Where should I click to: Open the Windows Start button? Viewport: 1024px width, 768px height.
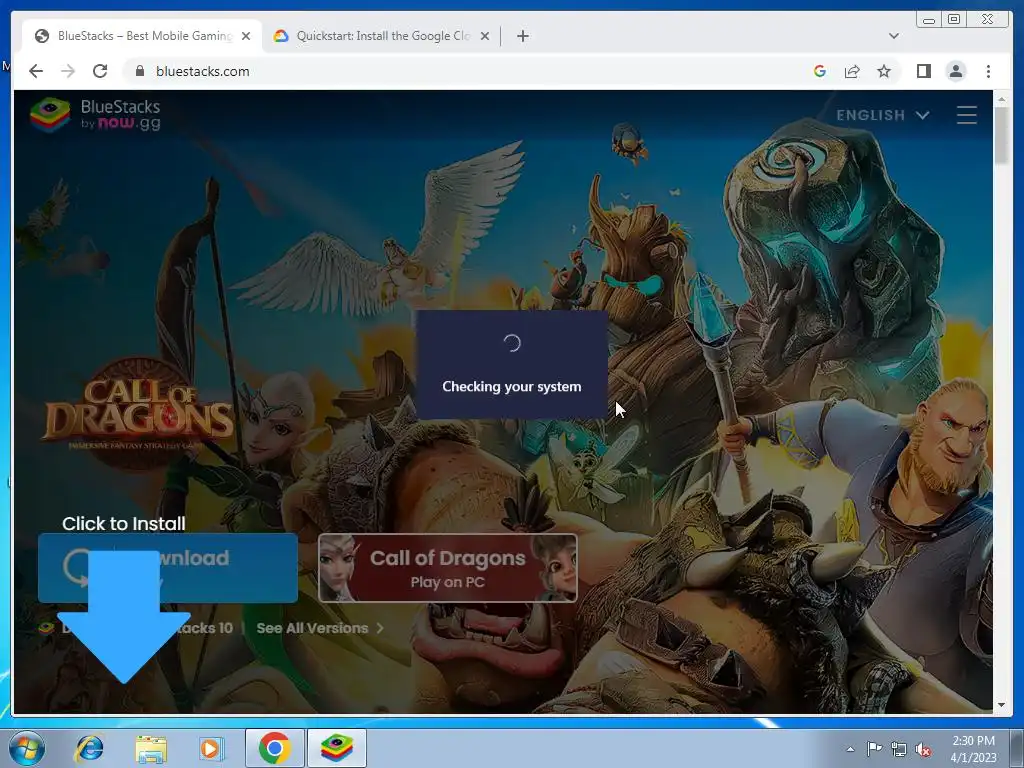point(27,748)
